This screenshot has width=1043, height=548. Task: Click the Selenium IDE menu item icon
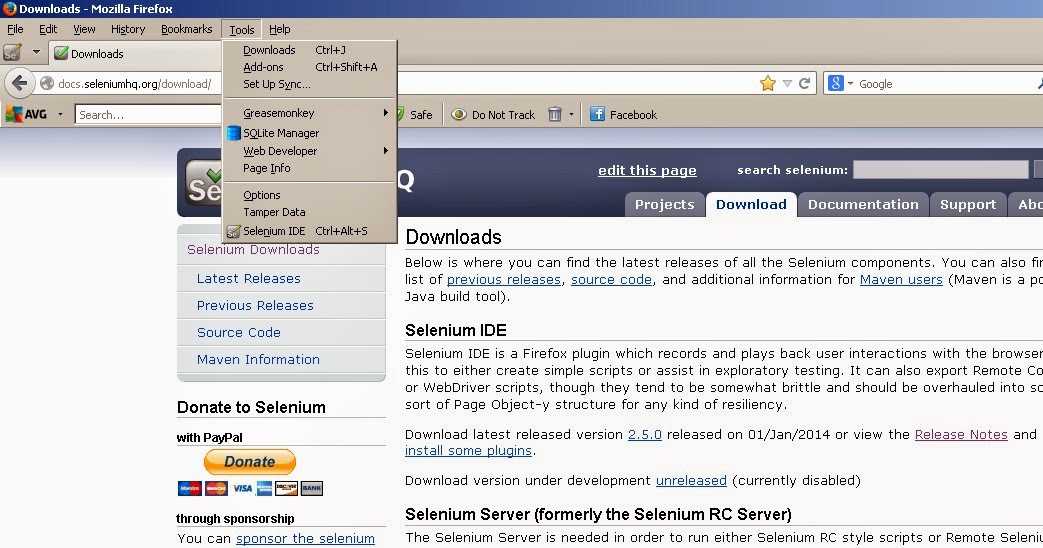[233, 231]
